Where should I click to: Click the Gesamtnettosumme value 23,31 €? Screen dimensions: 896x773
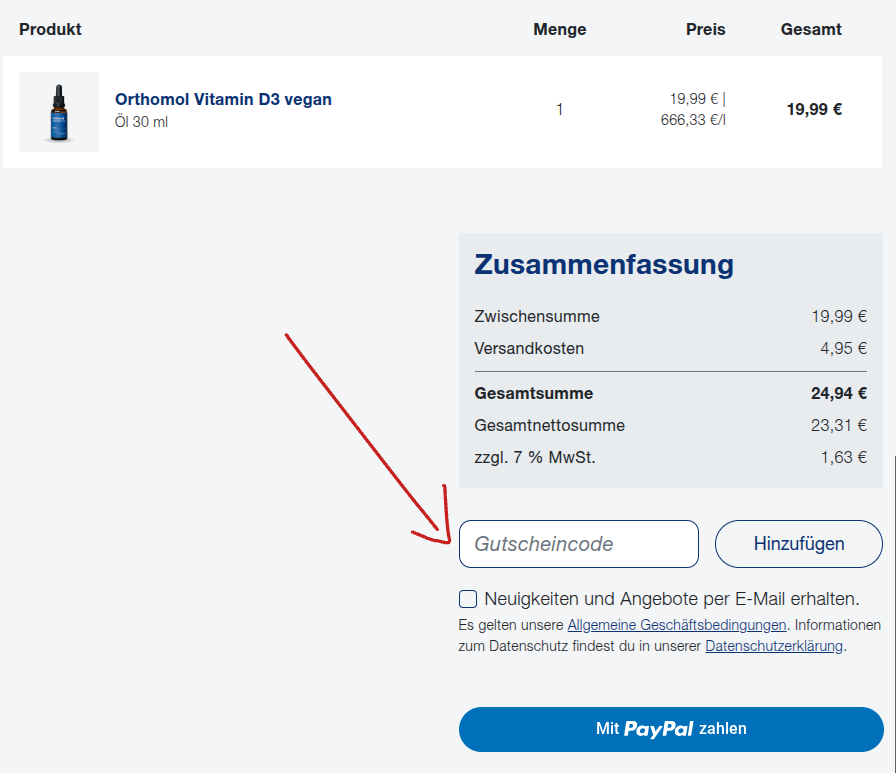pyautogui.click(x=839, y=426)
